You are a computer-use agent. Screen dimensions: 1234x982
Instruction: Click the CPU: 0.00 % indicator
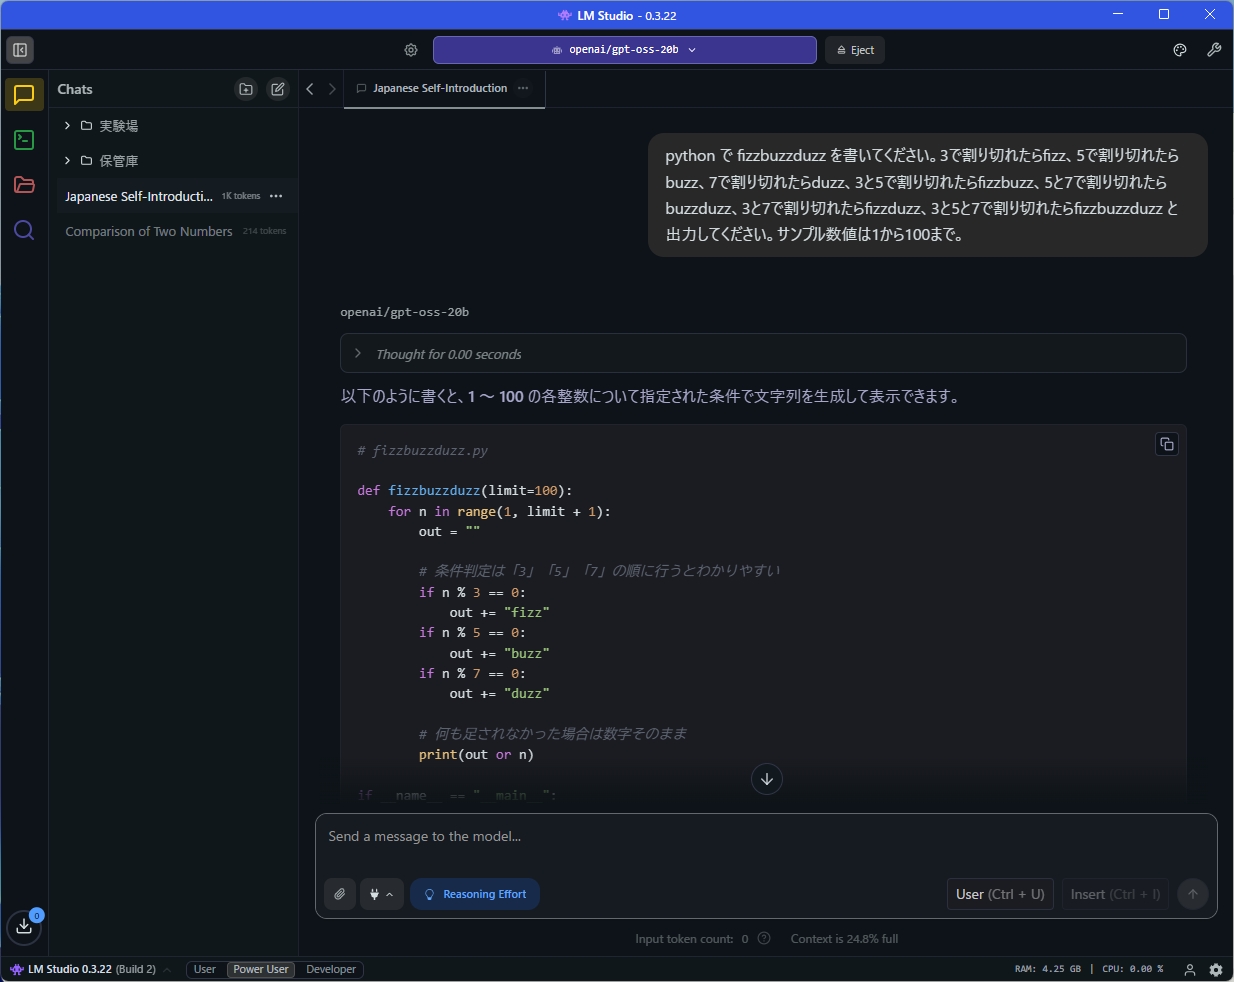point(1133,969)
